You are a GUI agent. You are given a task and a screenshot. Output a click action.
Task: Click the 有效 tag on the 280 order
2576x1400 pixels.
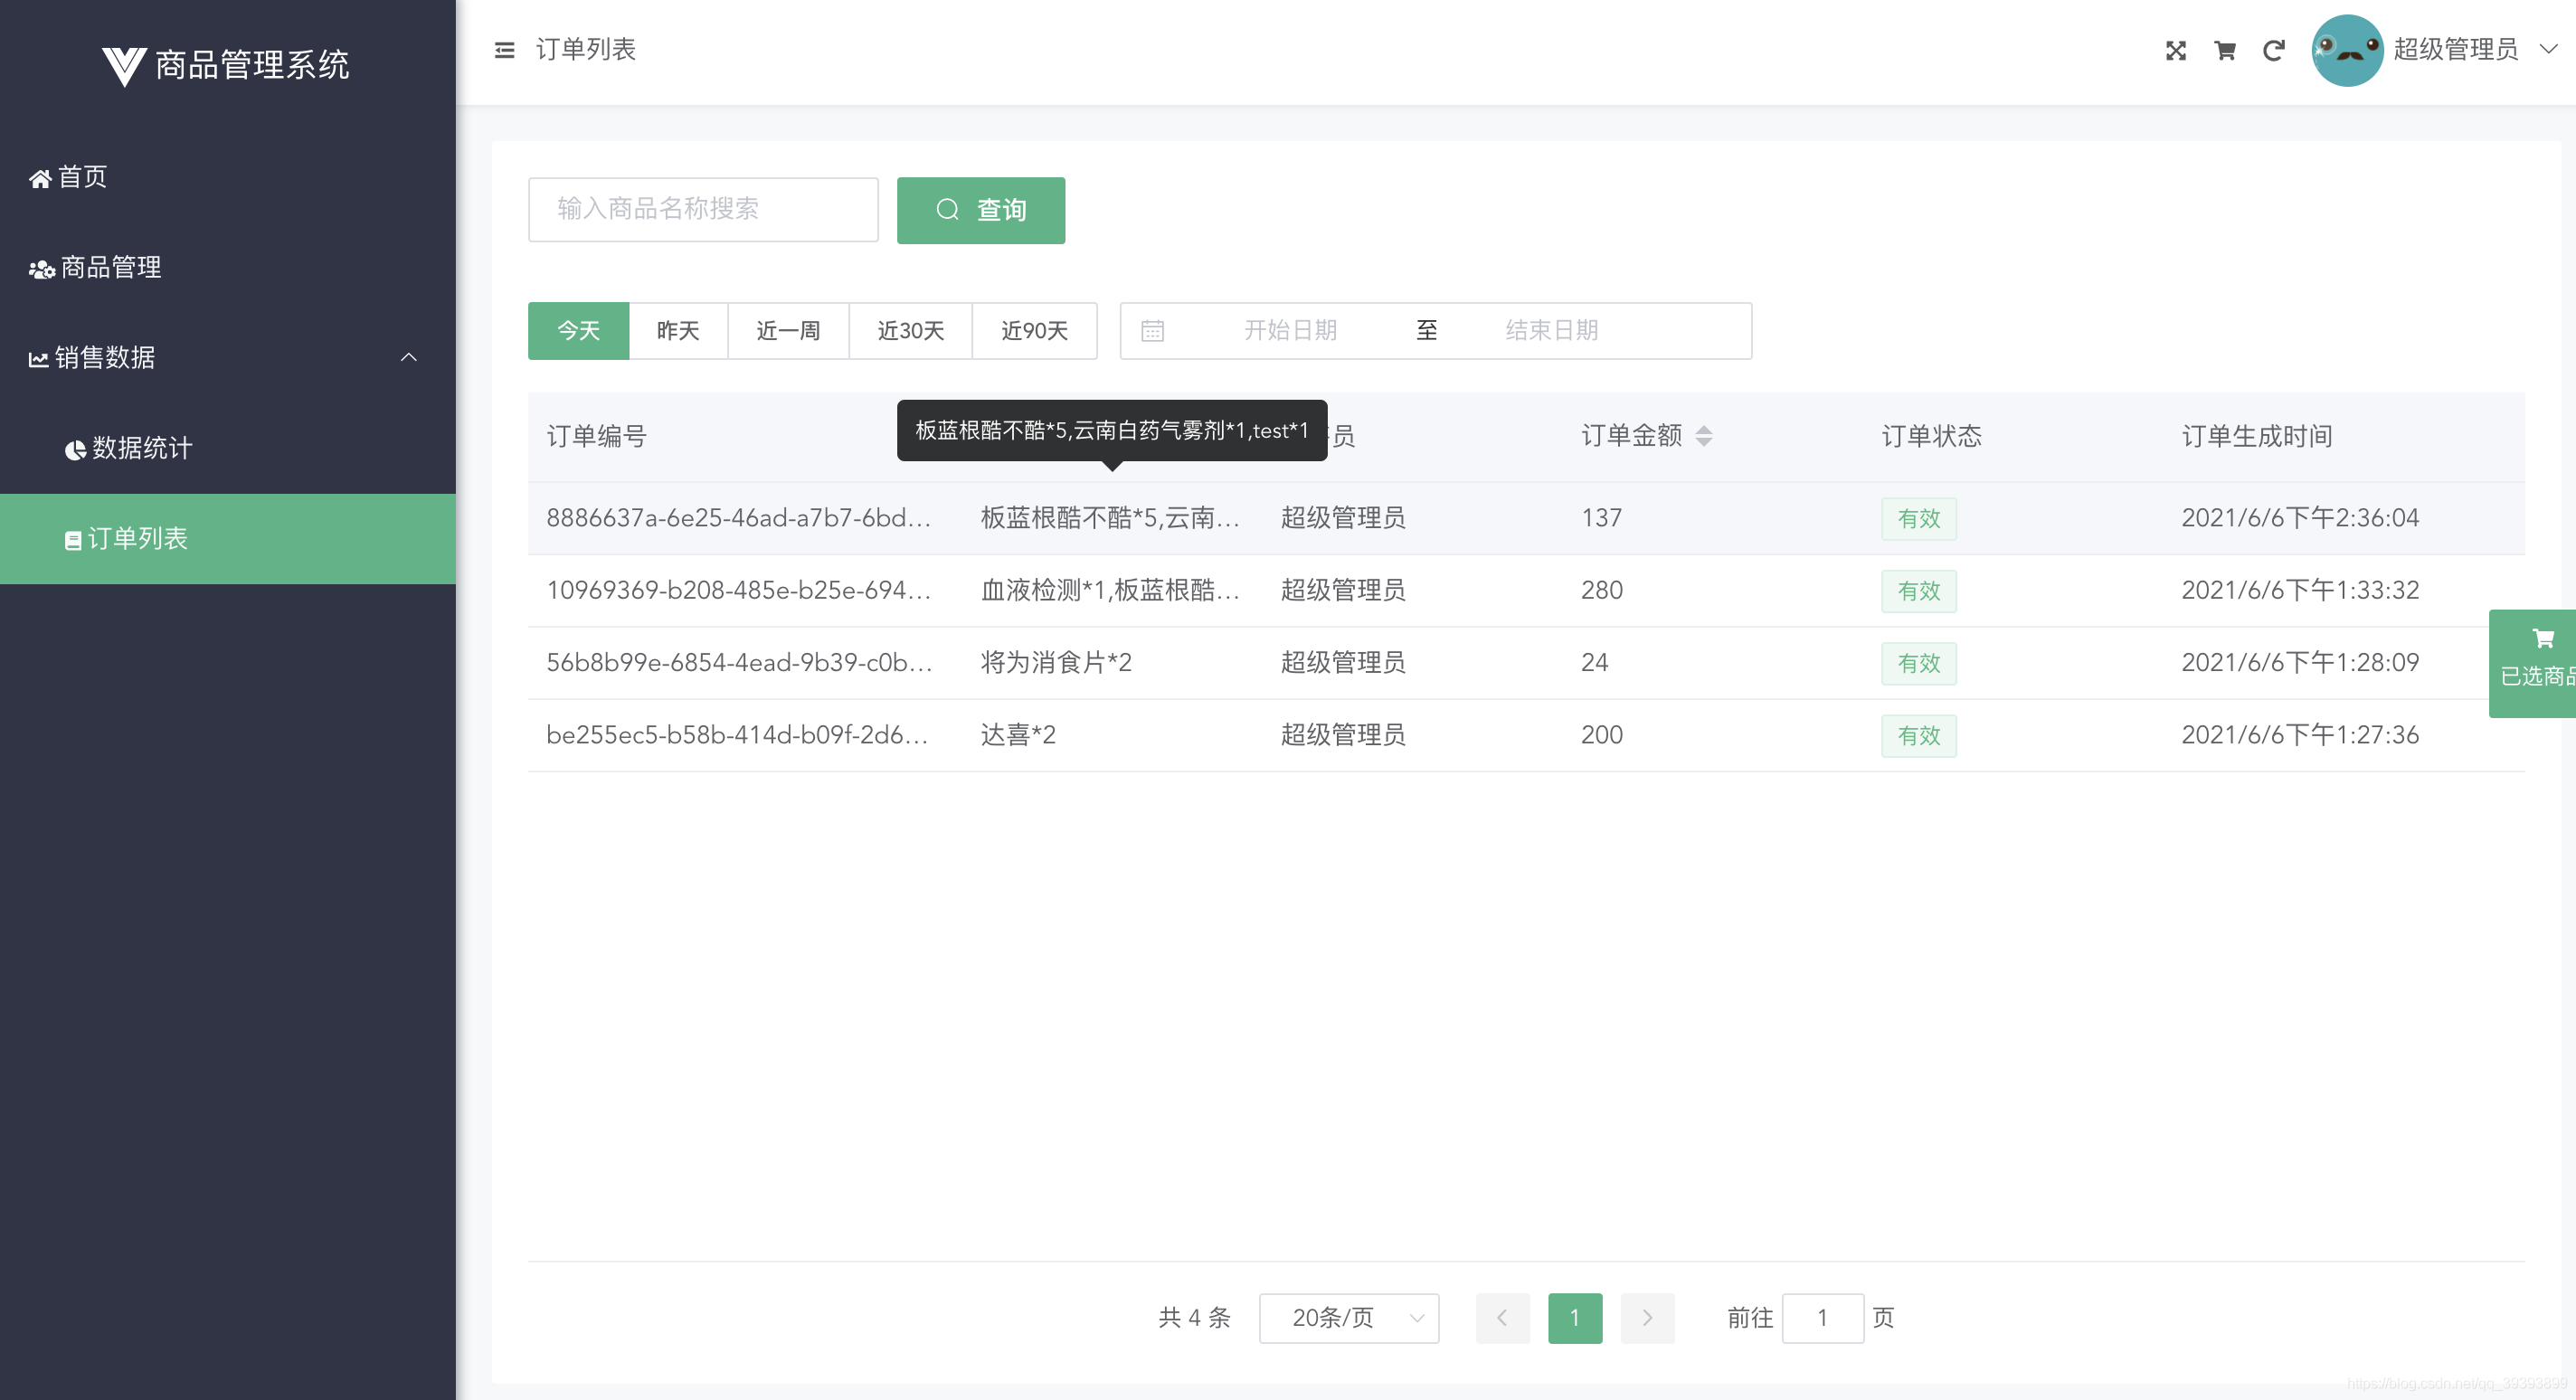[x=1918, y=590]
